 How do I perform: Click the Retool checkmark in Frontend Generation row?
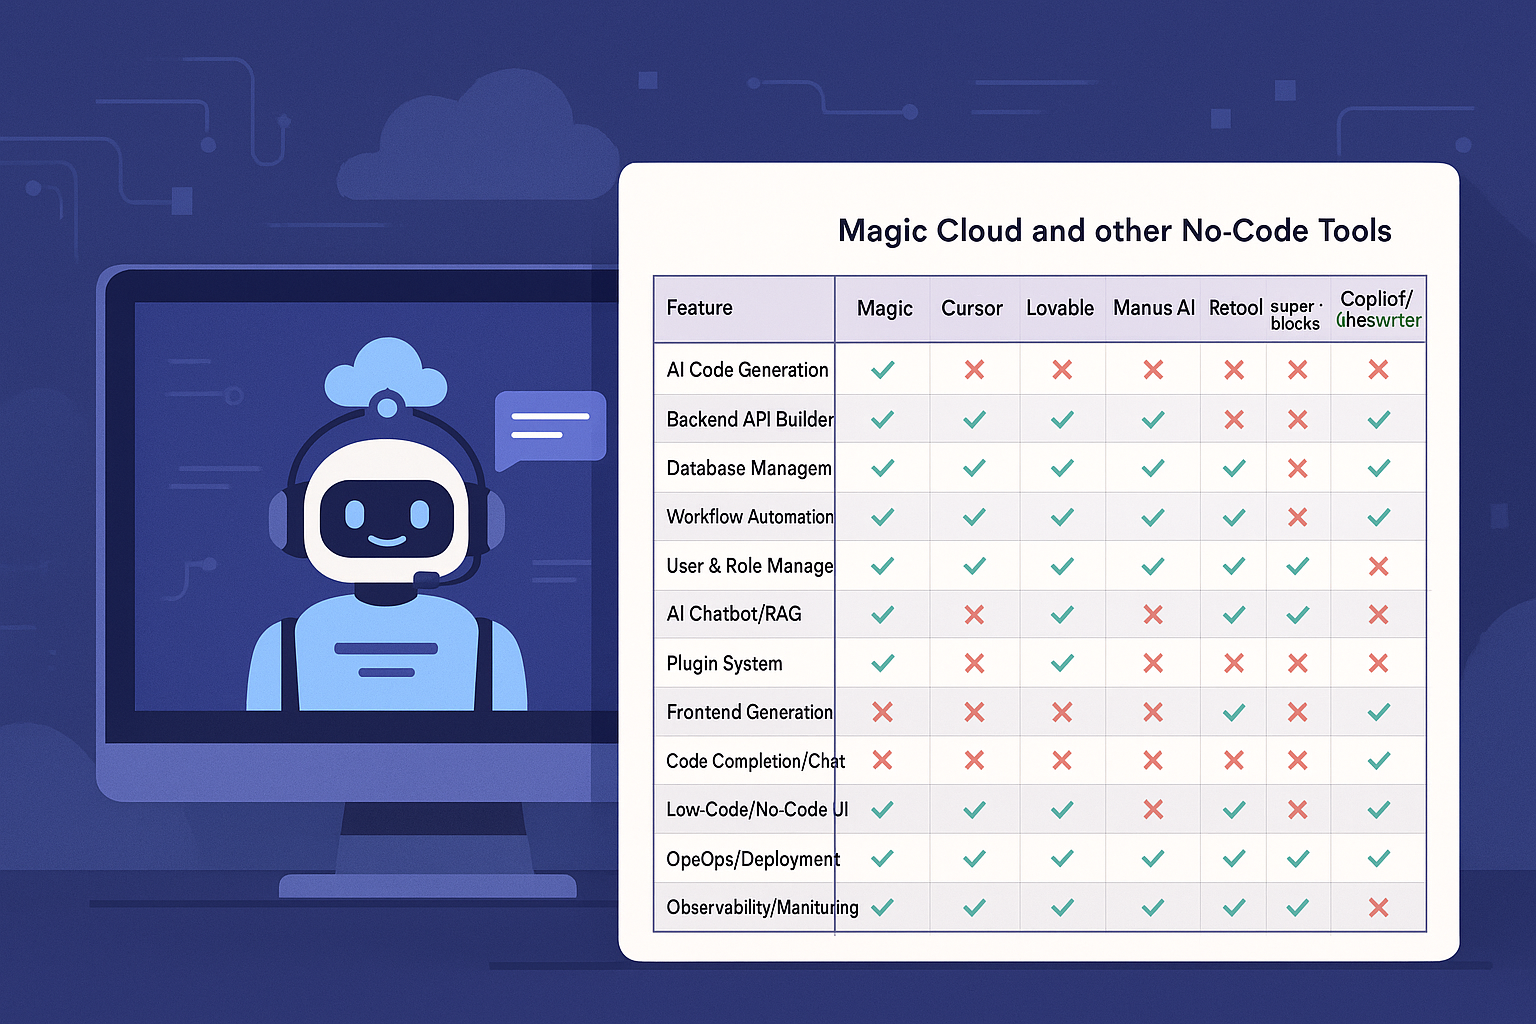click(x=1234, y=712)
